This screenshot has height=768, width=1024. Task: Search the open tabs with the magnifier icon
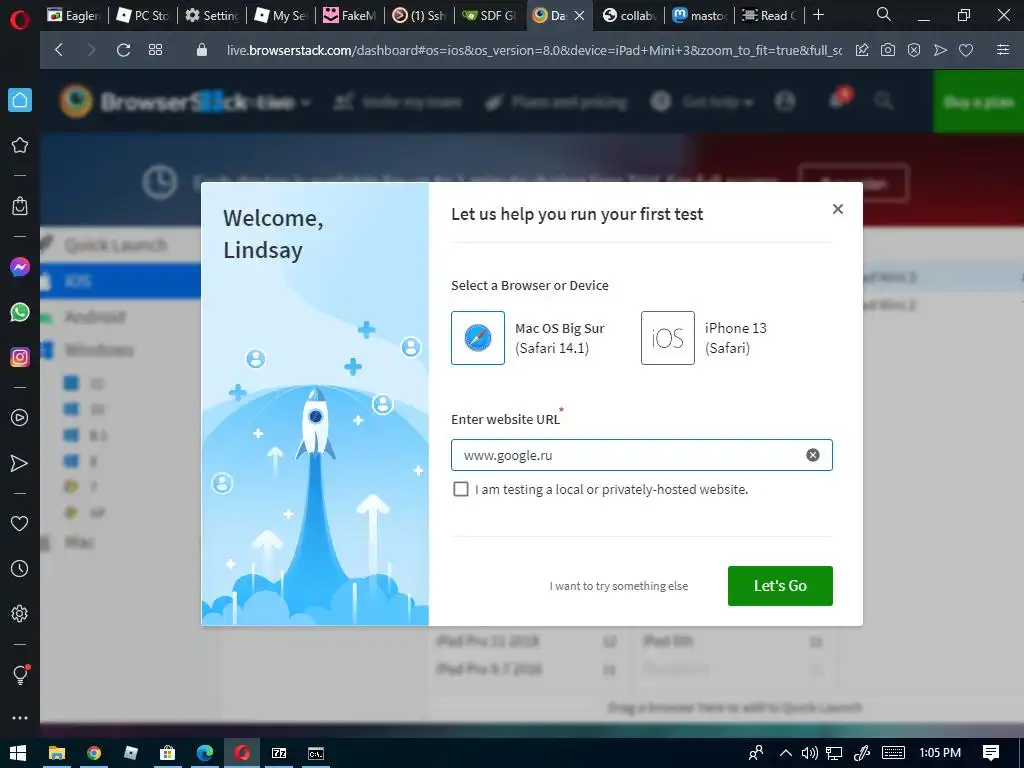tap(884, 14)
